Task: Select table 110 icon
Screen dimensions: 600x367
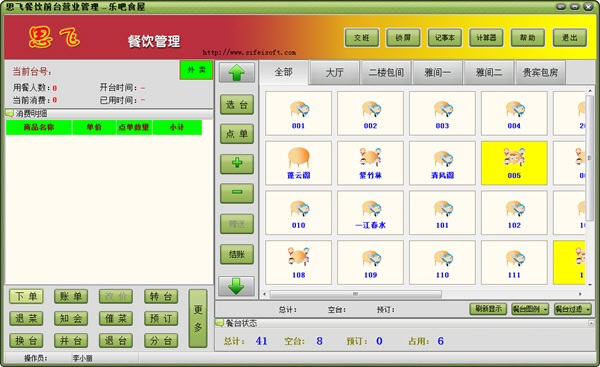Action: [442, 263]
